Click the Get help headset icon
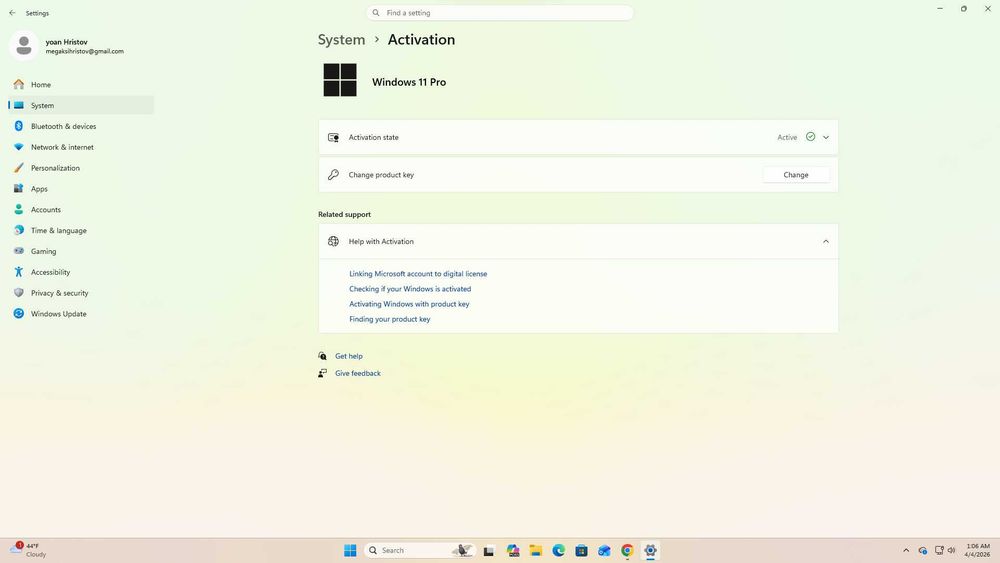The height and width of the screenshot is (563, 1000). [x=323, y=356]
